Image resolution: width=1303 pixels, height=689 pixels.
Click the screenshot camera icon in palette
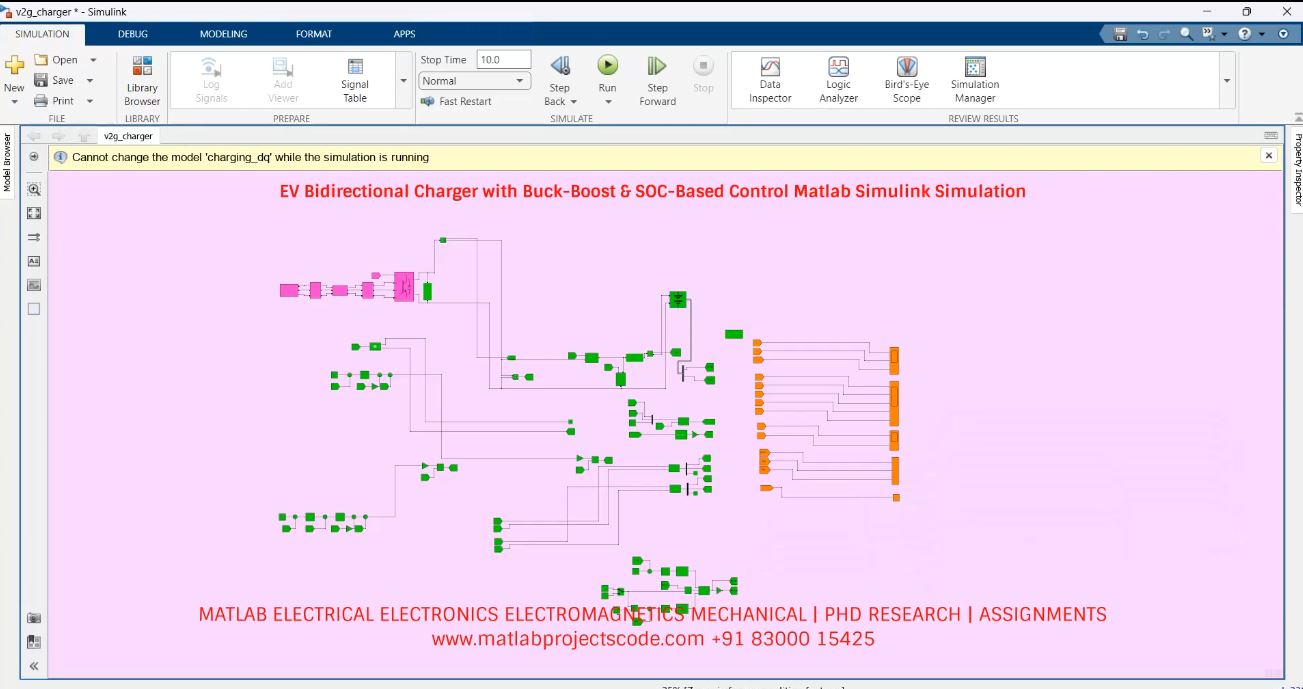click(34, 619)
